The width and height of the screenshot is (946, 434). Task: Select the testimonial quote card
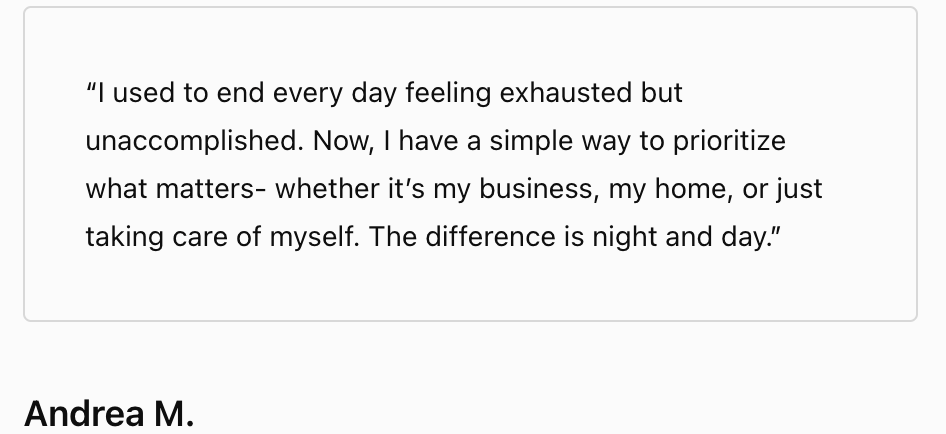point(471,164)
